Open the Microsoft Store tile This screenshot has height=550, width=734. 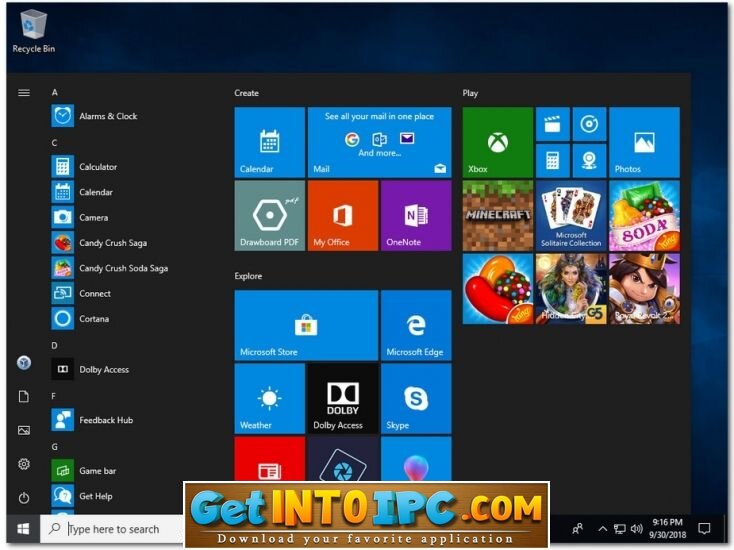coord(306,325)
